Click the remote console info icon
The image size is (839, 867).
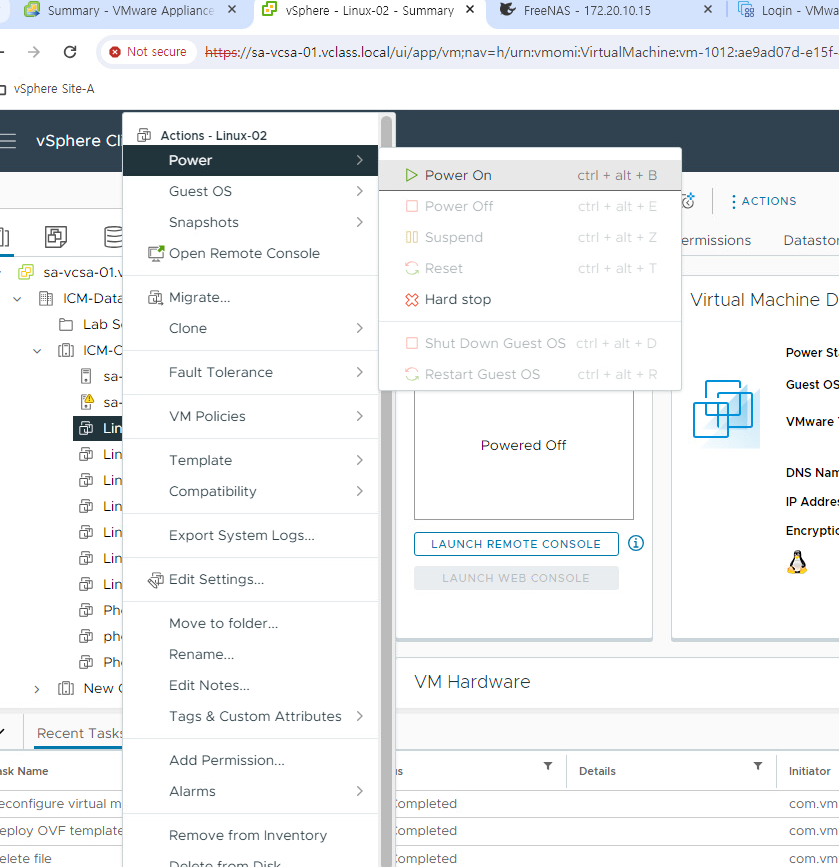[636, 544]
